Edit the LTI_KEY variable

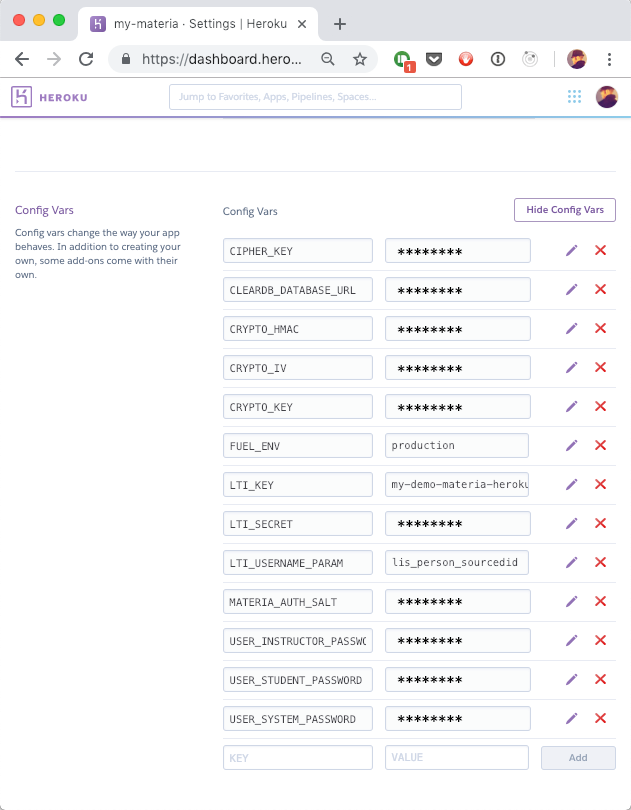coord(571,485)
